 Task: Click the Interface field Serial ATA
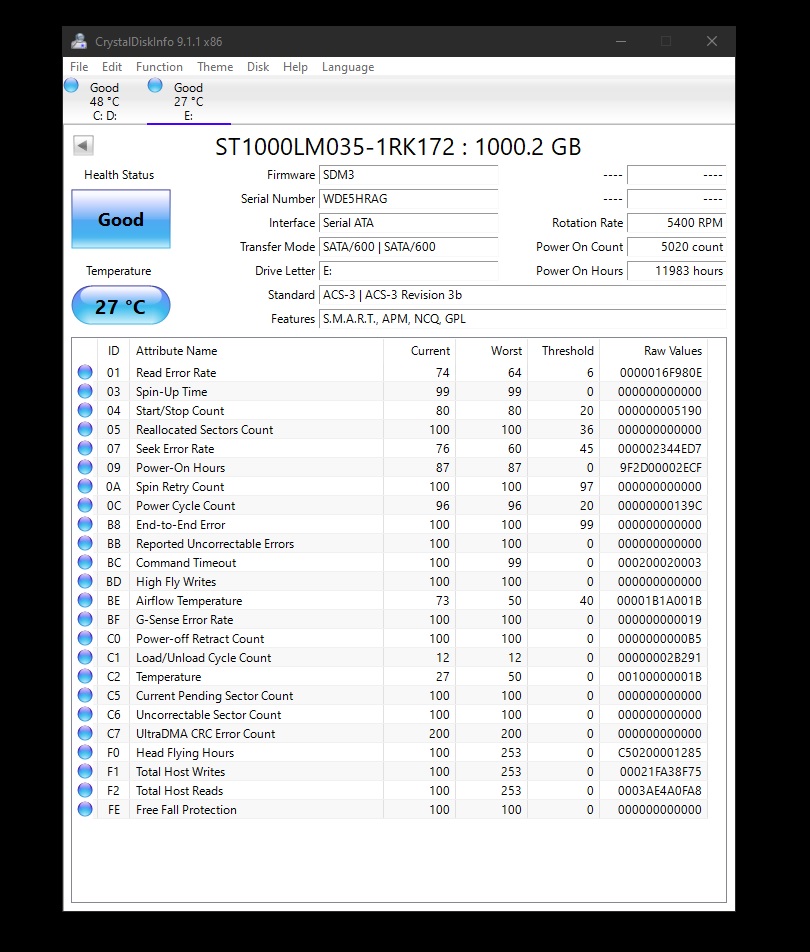[x=409, y=223]
